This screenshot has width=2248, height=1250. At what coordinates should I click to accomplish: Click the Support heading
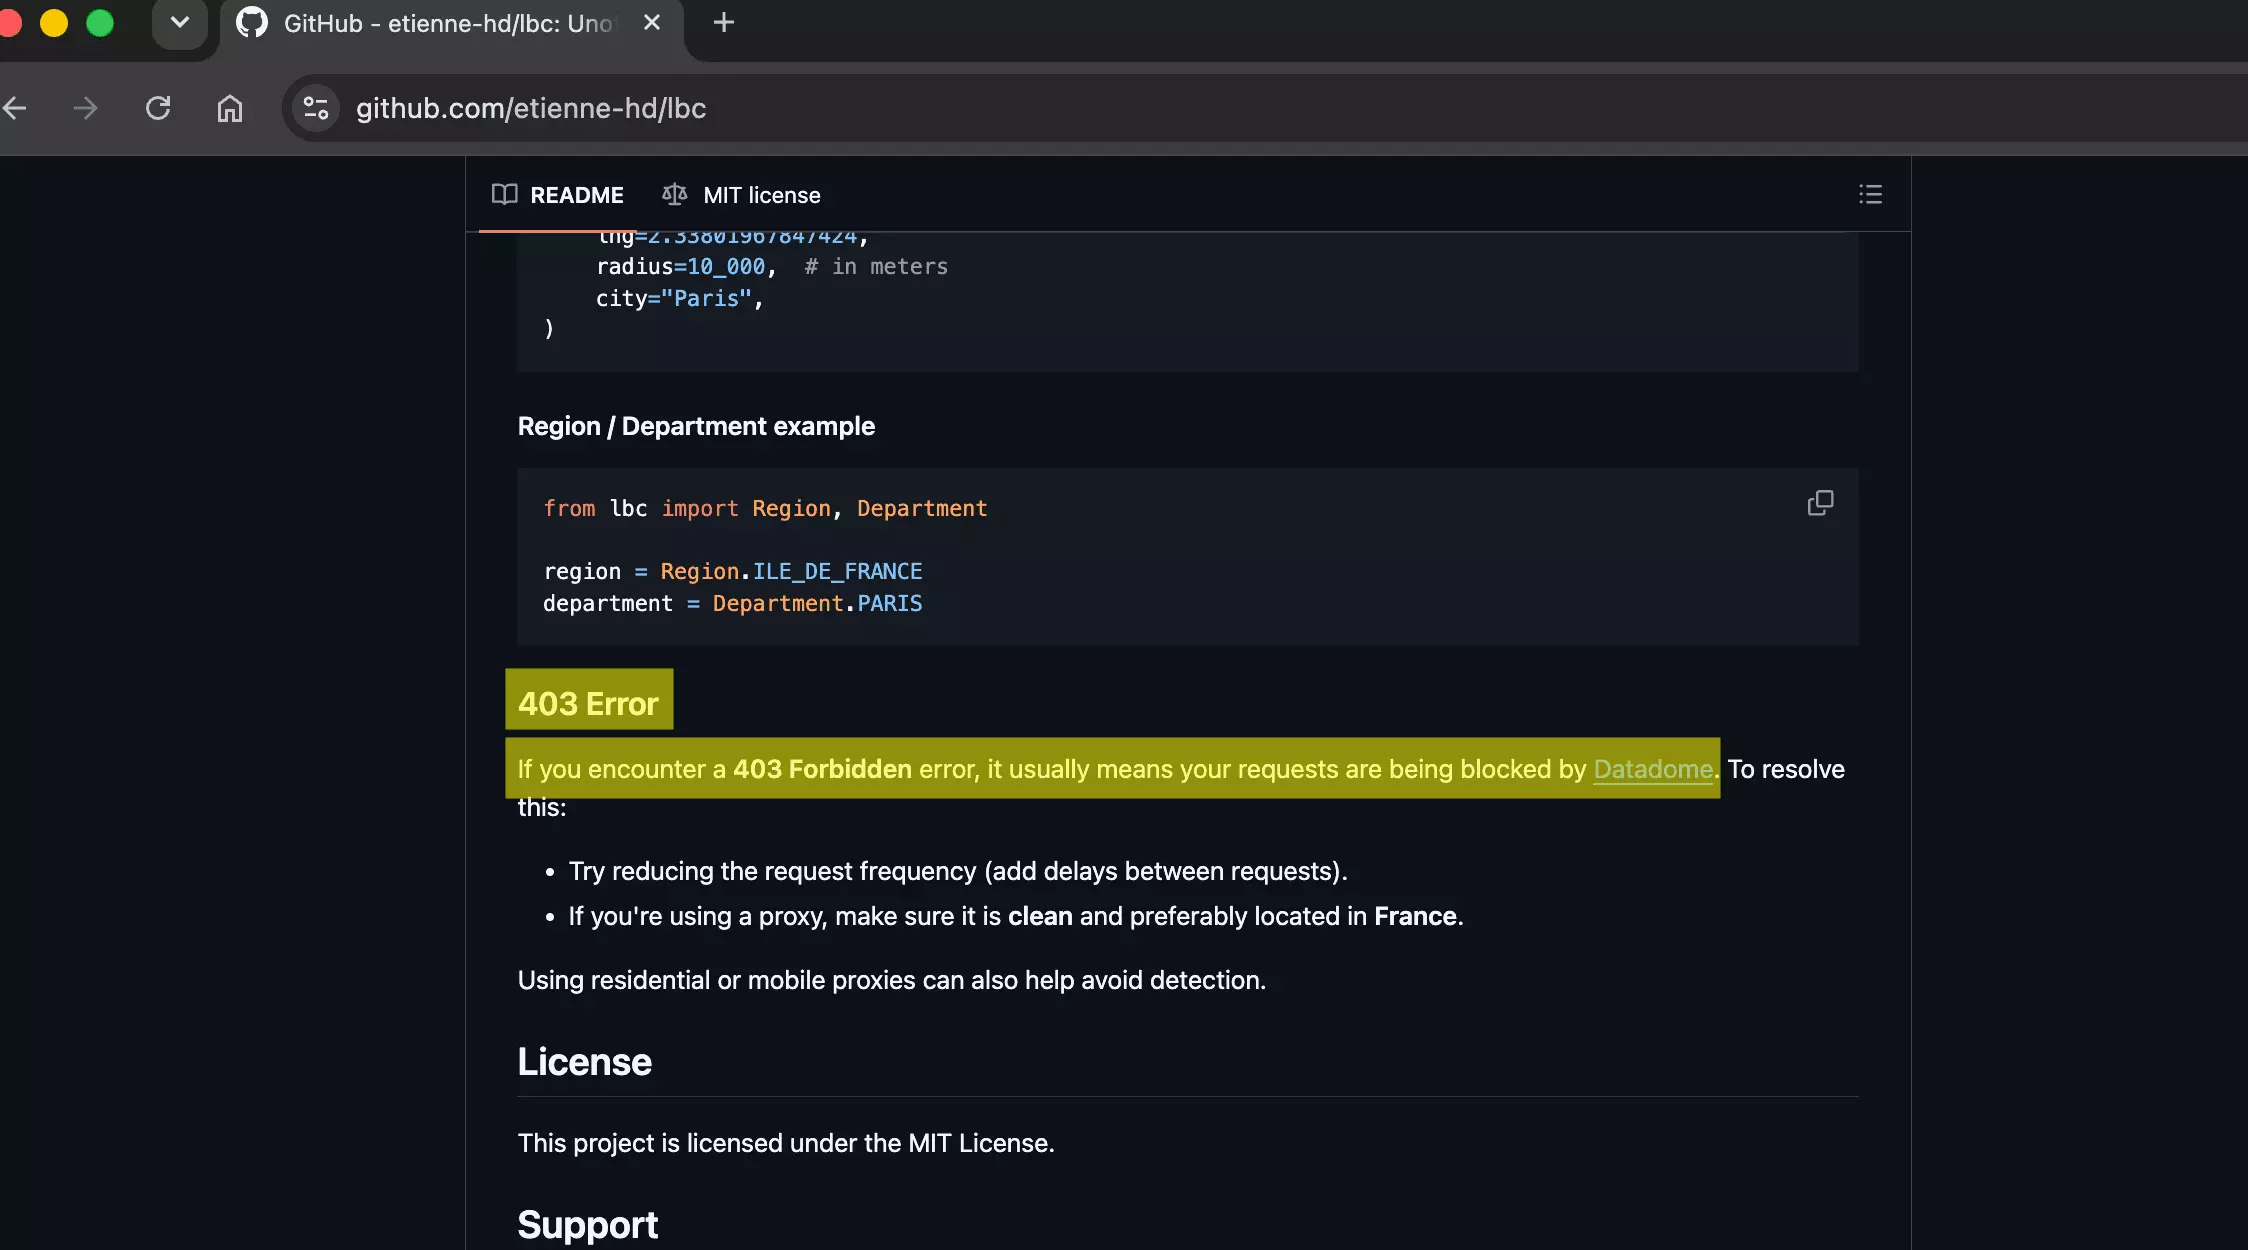click(x=588, y=1225)
